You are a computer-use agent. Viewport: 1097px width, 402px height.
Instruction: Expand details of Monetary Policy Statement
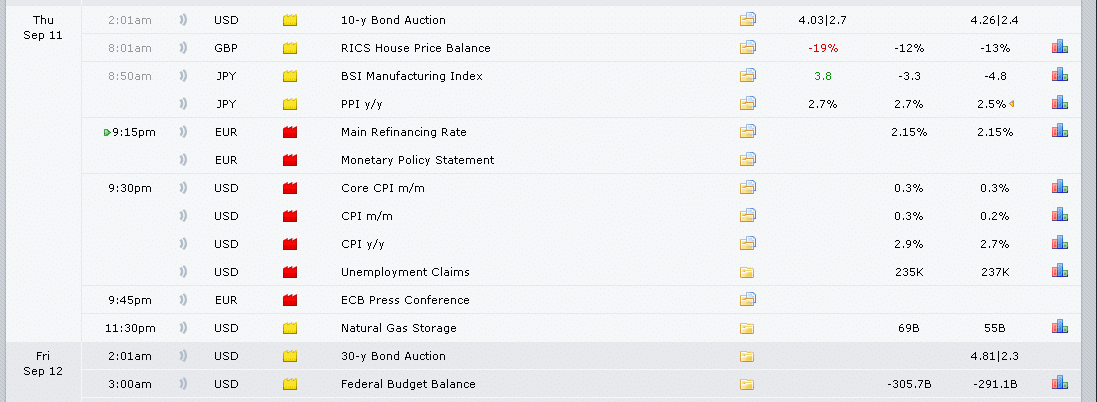coord(748,159)
